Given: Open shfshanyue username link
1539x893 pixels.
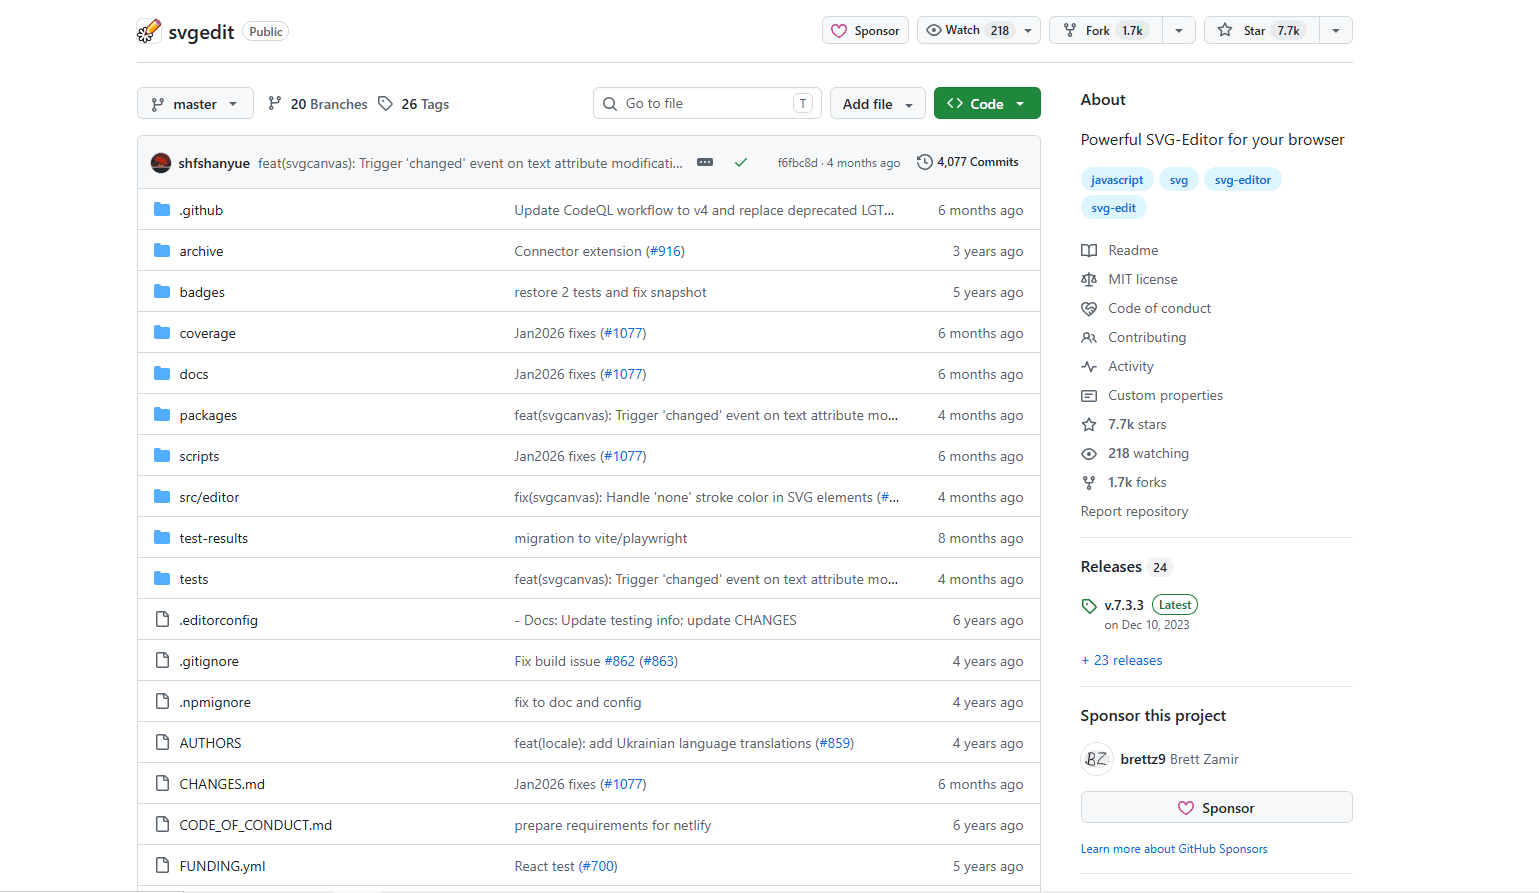Looking at the screenshot, I should click(x=214, y=163).
